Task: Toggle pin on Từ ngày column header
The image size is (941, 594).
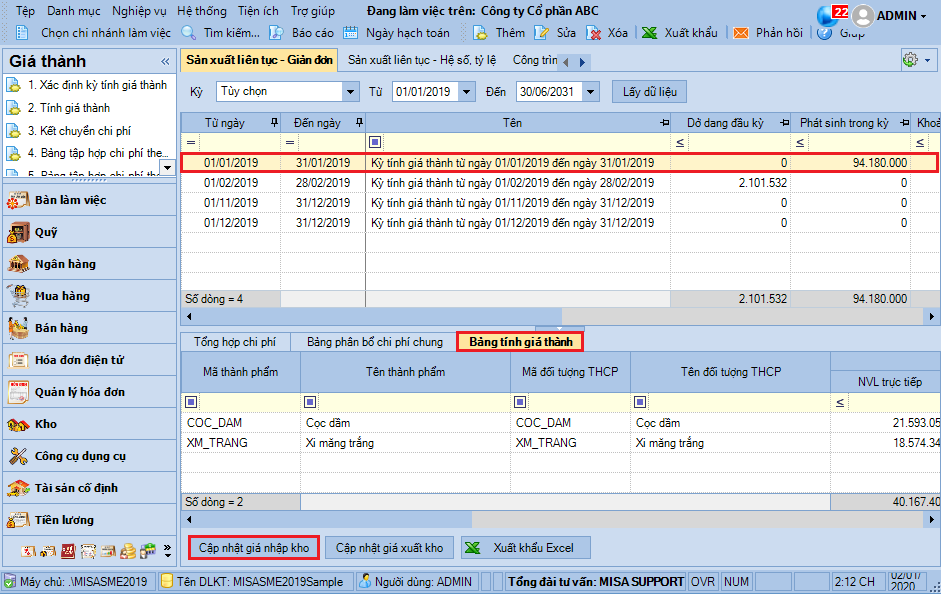Action: 273,123
